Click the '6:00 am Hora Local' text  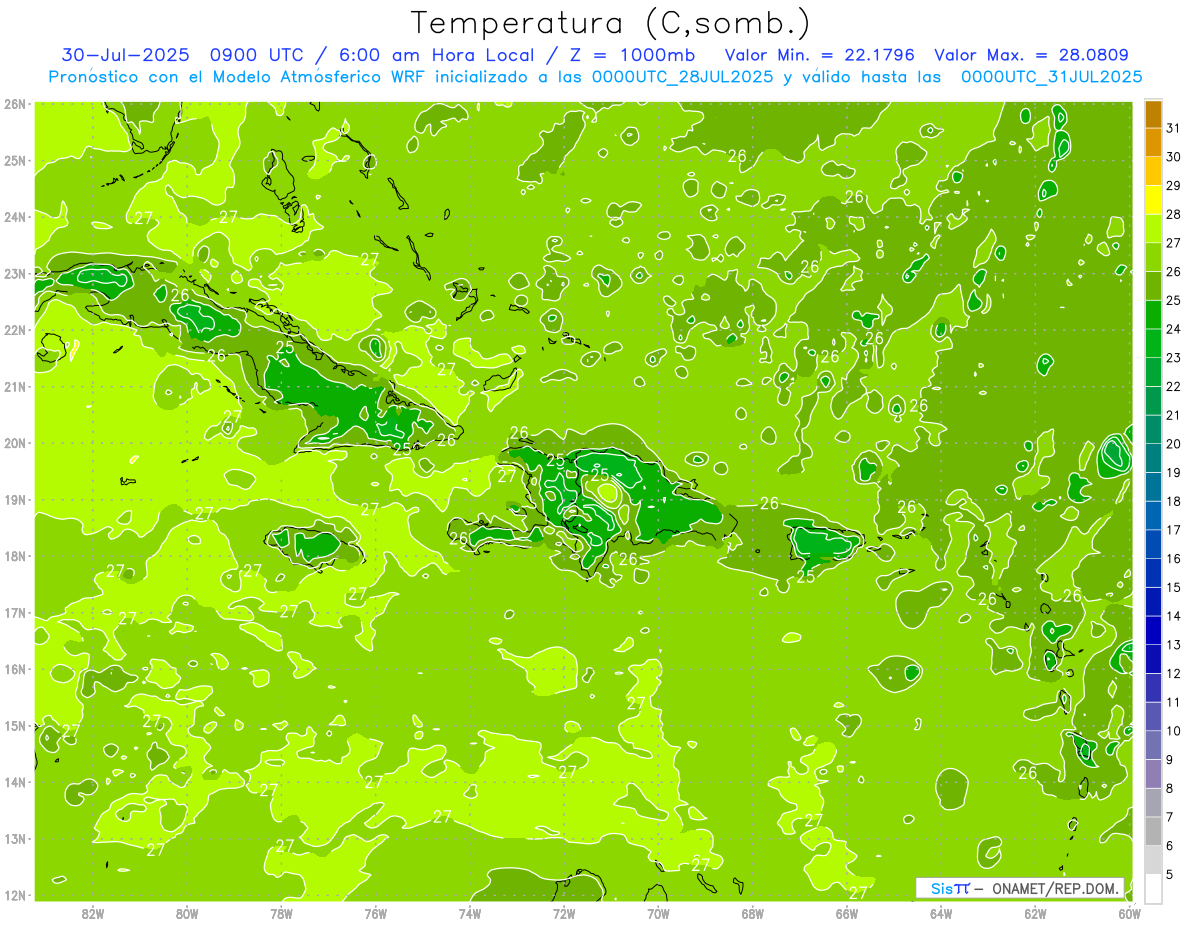coord(437,55)
